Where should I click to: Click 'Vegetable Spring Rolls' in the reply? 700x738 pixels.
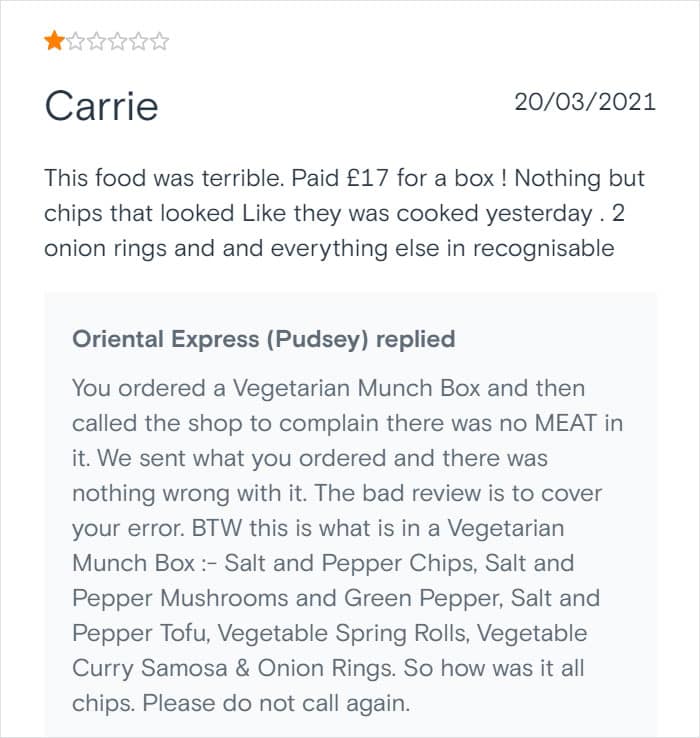click(344, 634)
